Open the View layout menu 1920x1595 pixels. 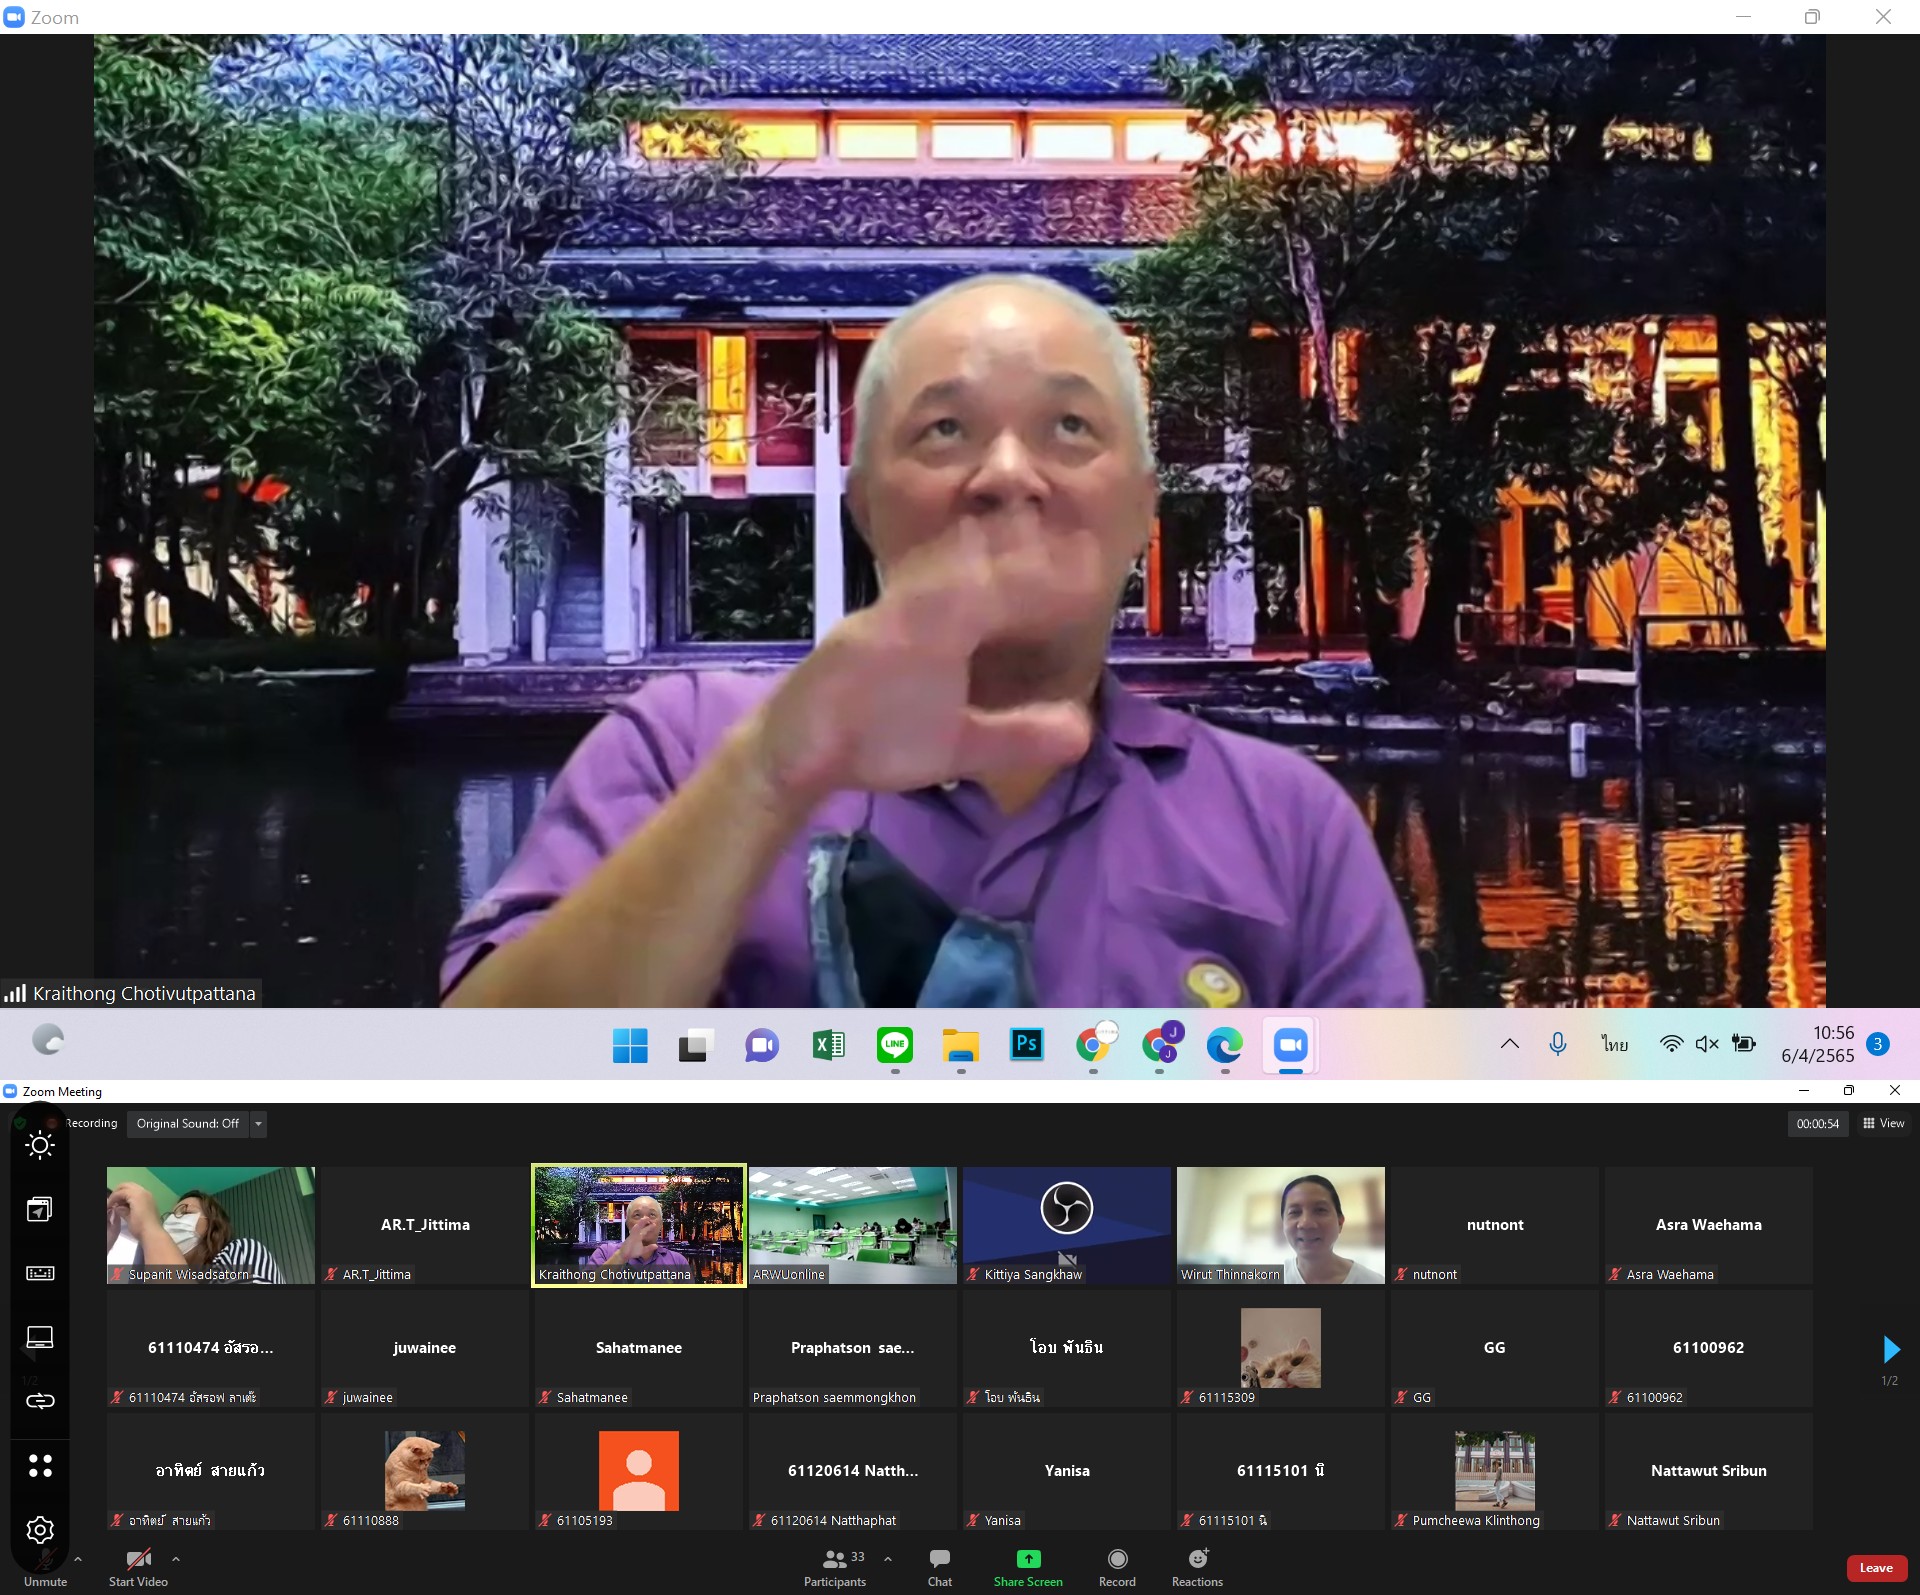1884,1124
